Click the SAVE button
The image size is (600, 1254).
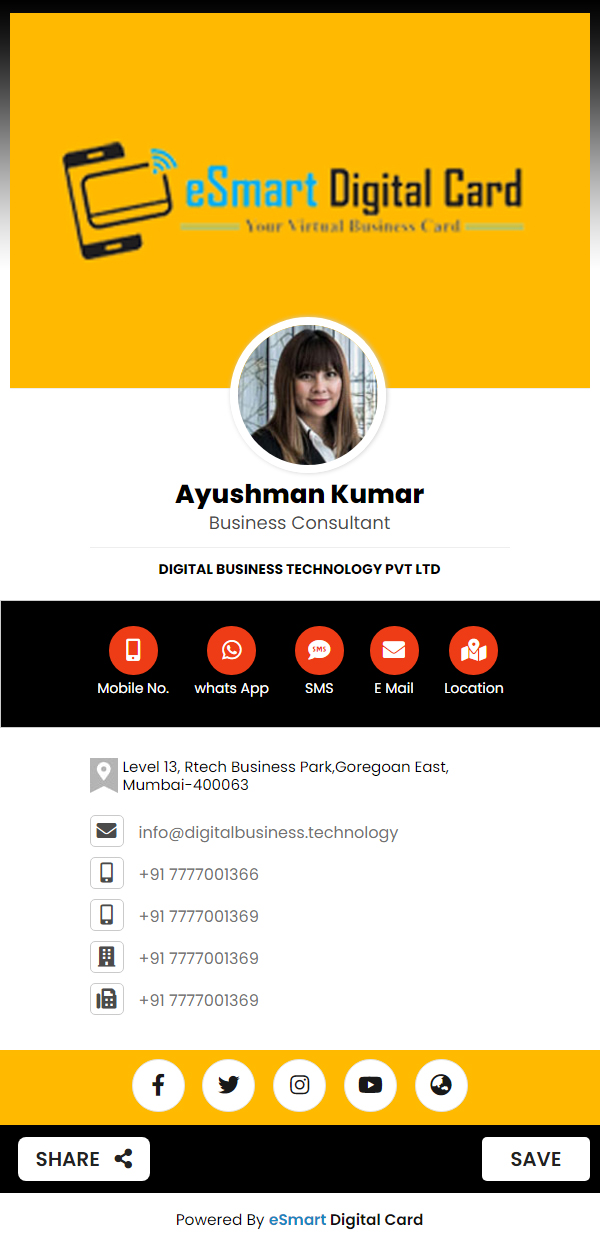click(536, 1159)
